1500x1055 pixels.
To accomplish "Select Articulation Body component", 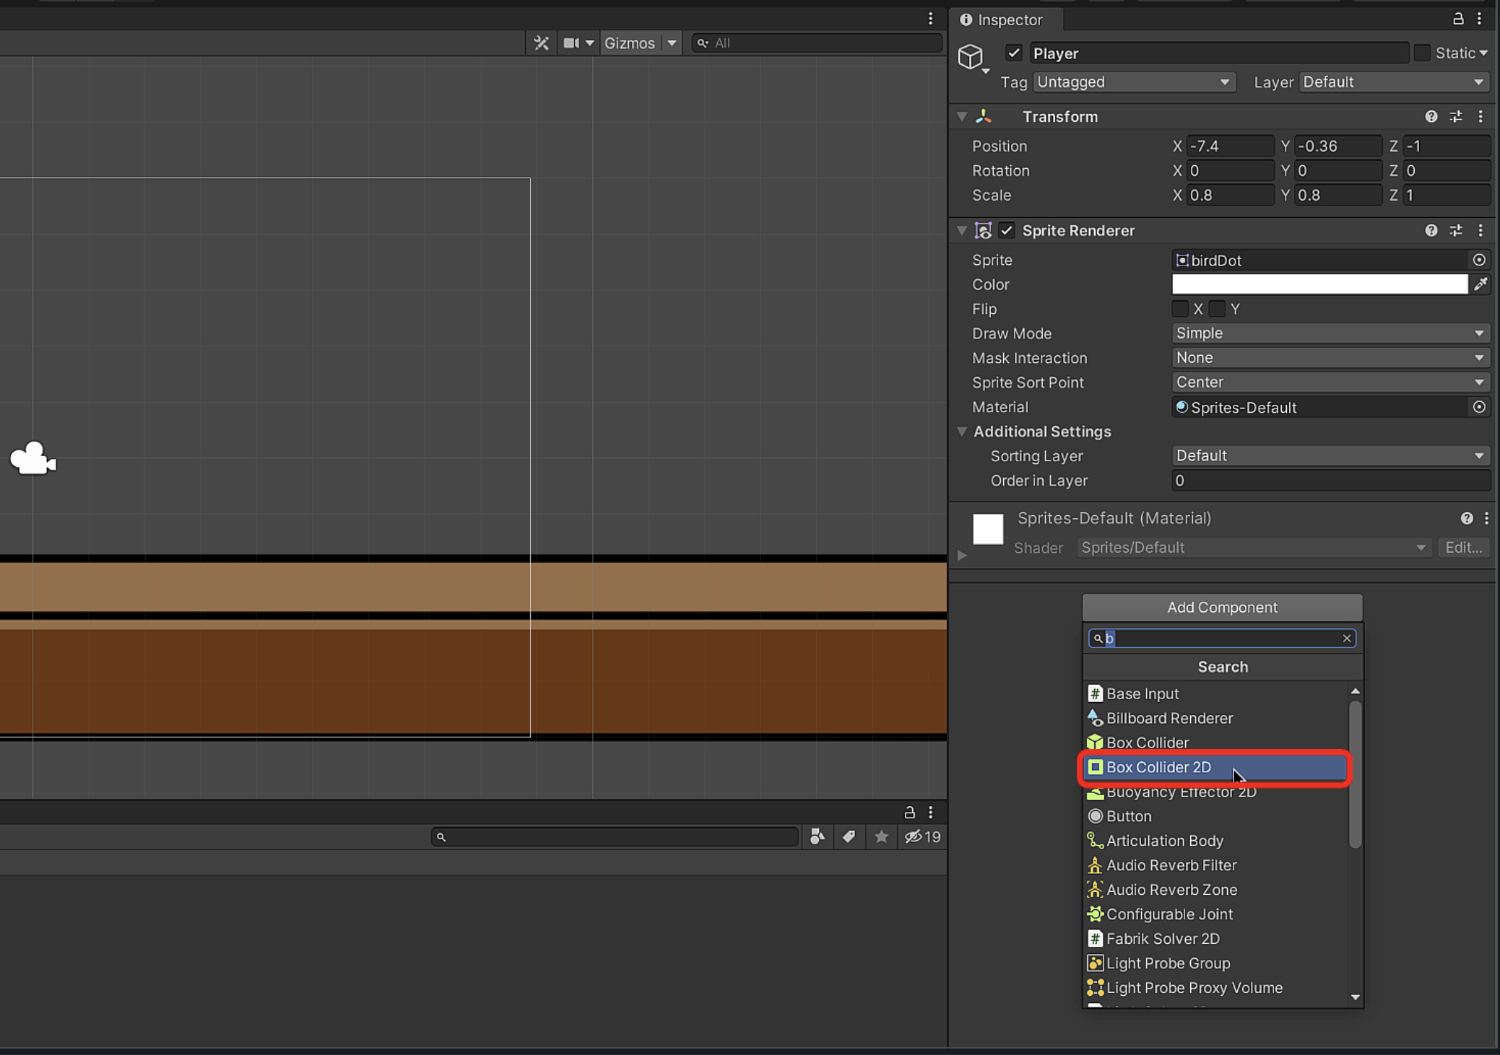I will click(1216, 841).
